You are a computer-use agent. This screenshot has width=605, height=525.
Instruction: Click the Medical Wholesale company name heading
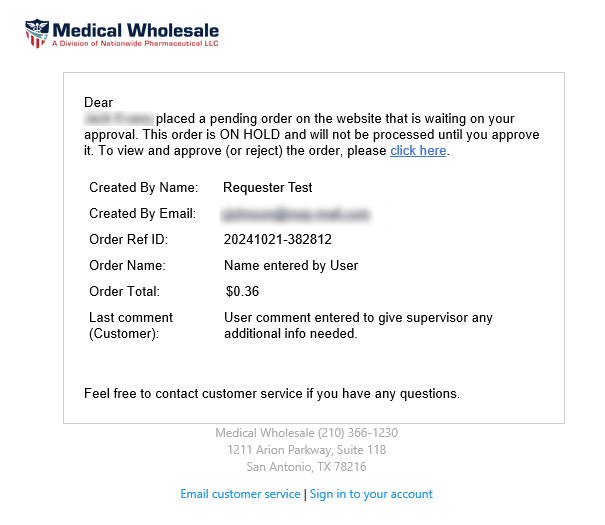click(135, 30)
